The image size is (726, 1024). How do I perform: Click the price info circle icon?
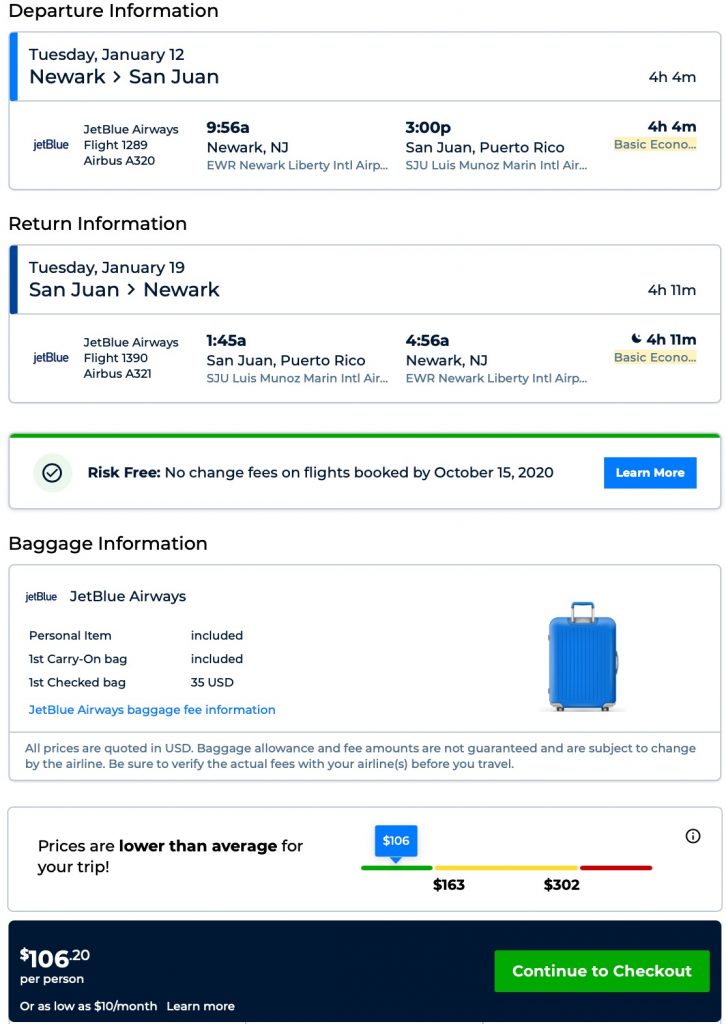[693, 836]
